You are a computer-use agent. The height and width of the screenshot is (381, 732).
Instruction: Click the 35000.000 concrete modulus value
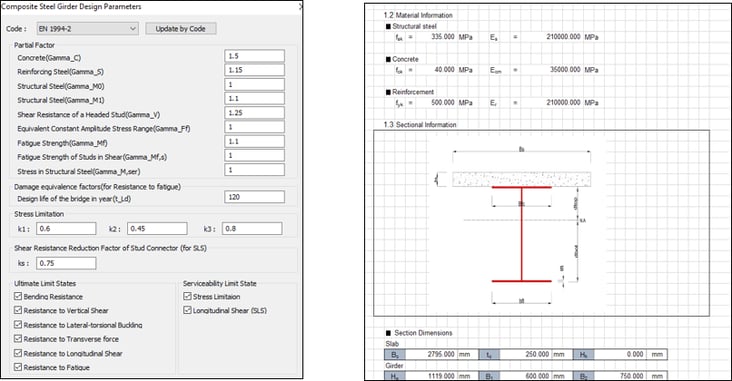566,70
